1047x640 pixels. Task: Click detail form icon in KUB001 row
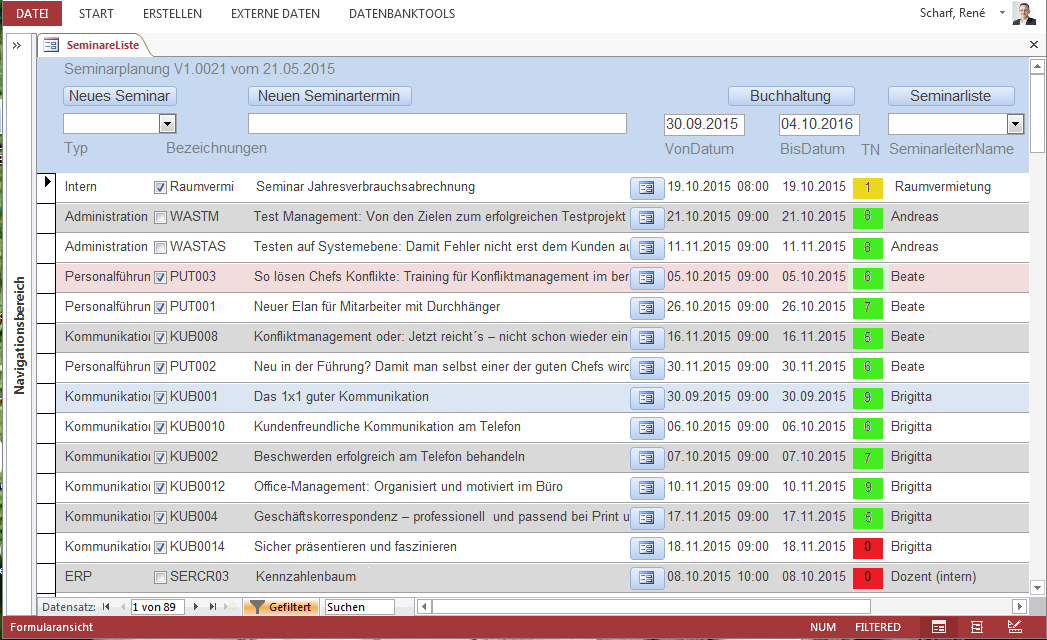646,398
